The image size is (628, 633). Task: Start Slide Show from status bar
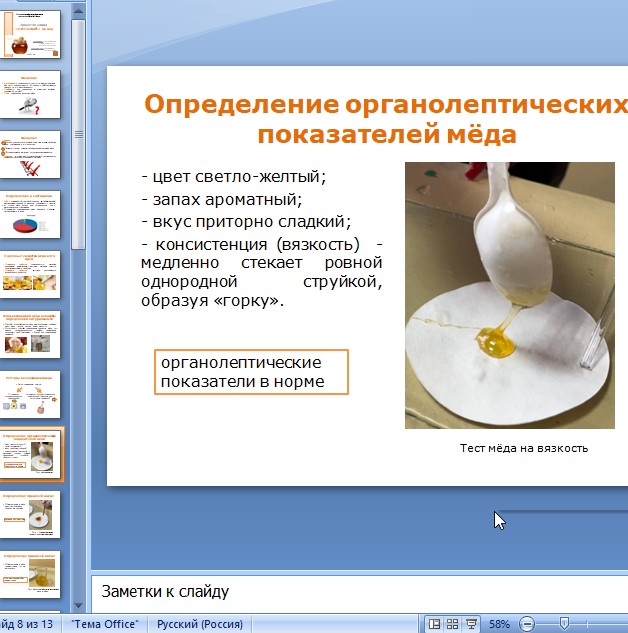click(x=471, y=624)
